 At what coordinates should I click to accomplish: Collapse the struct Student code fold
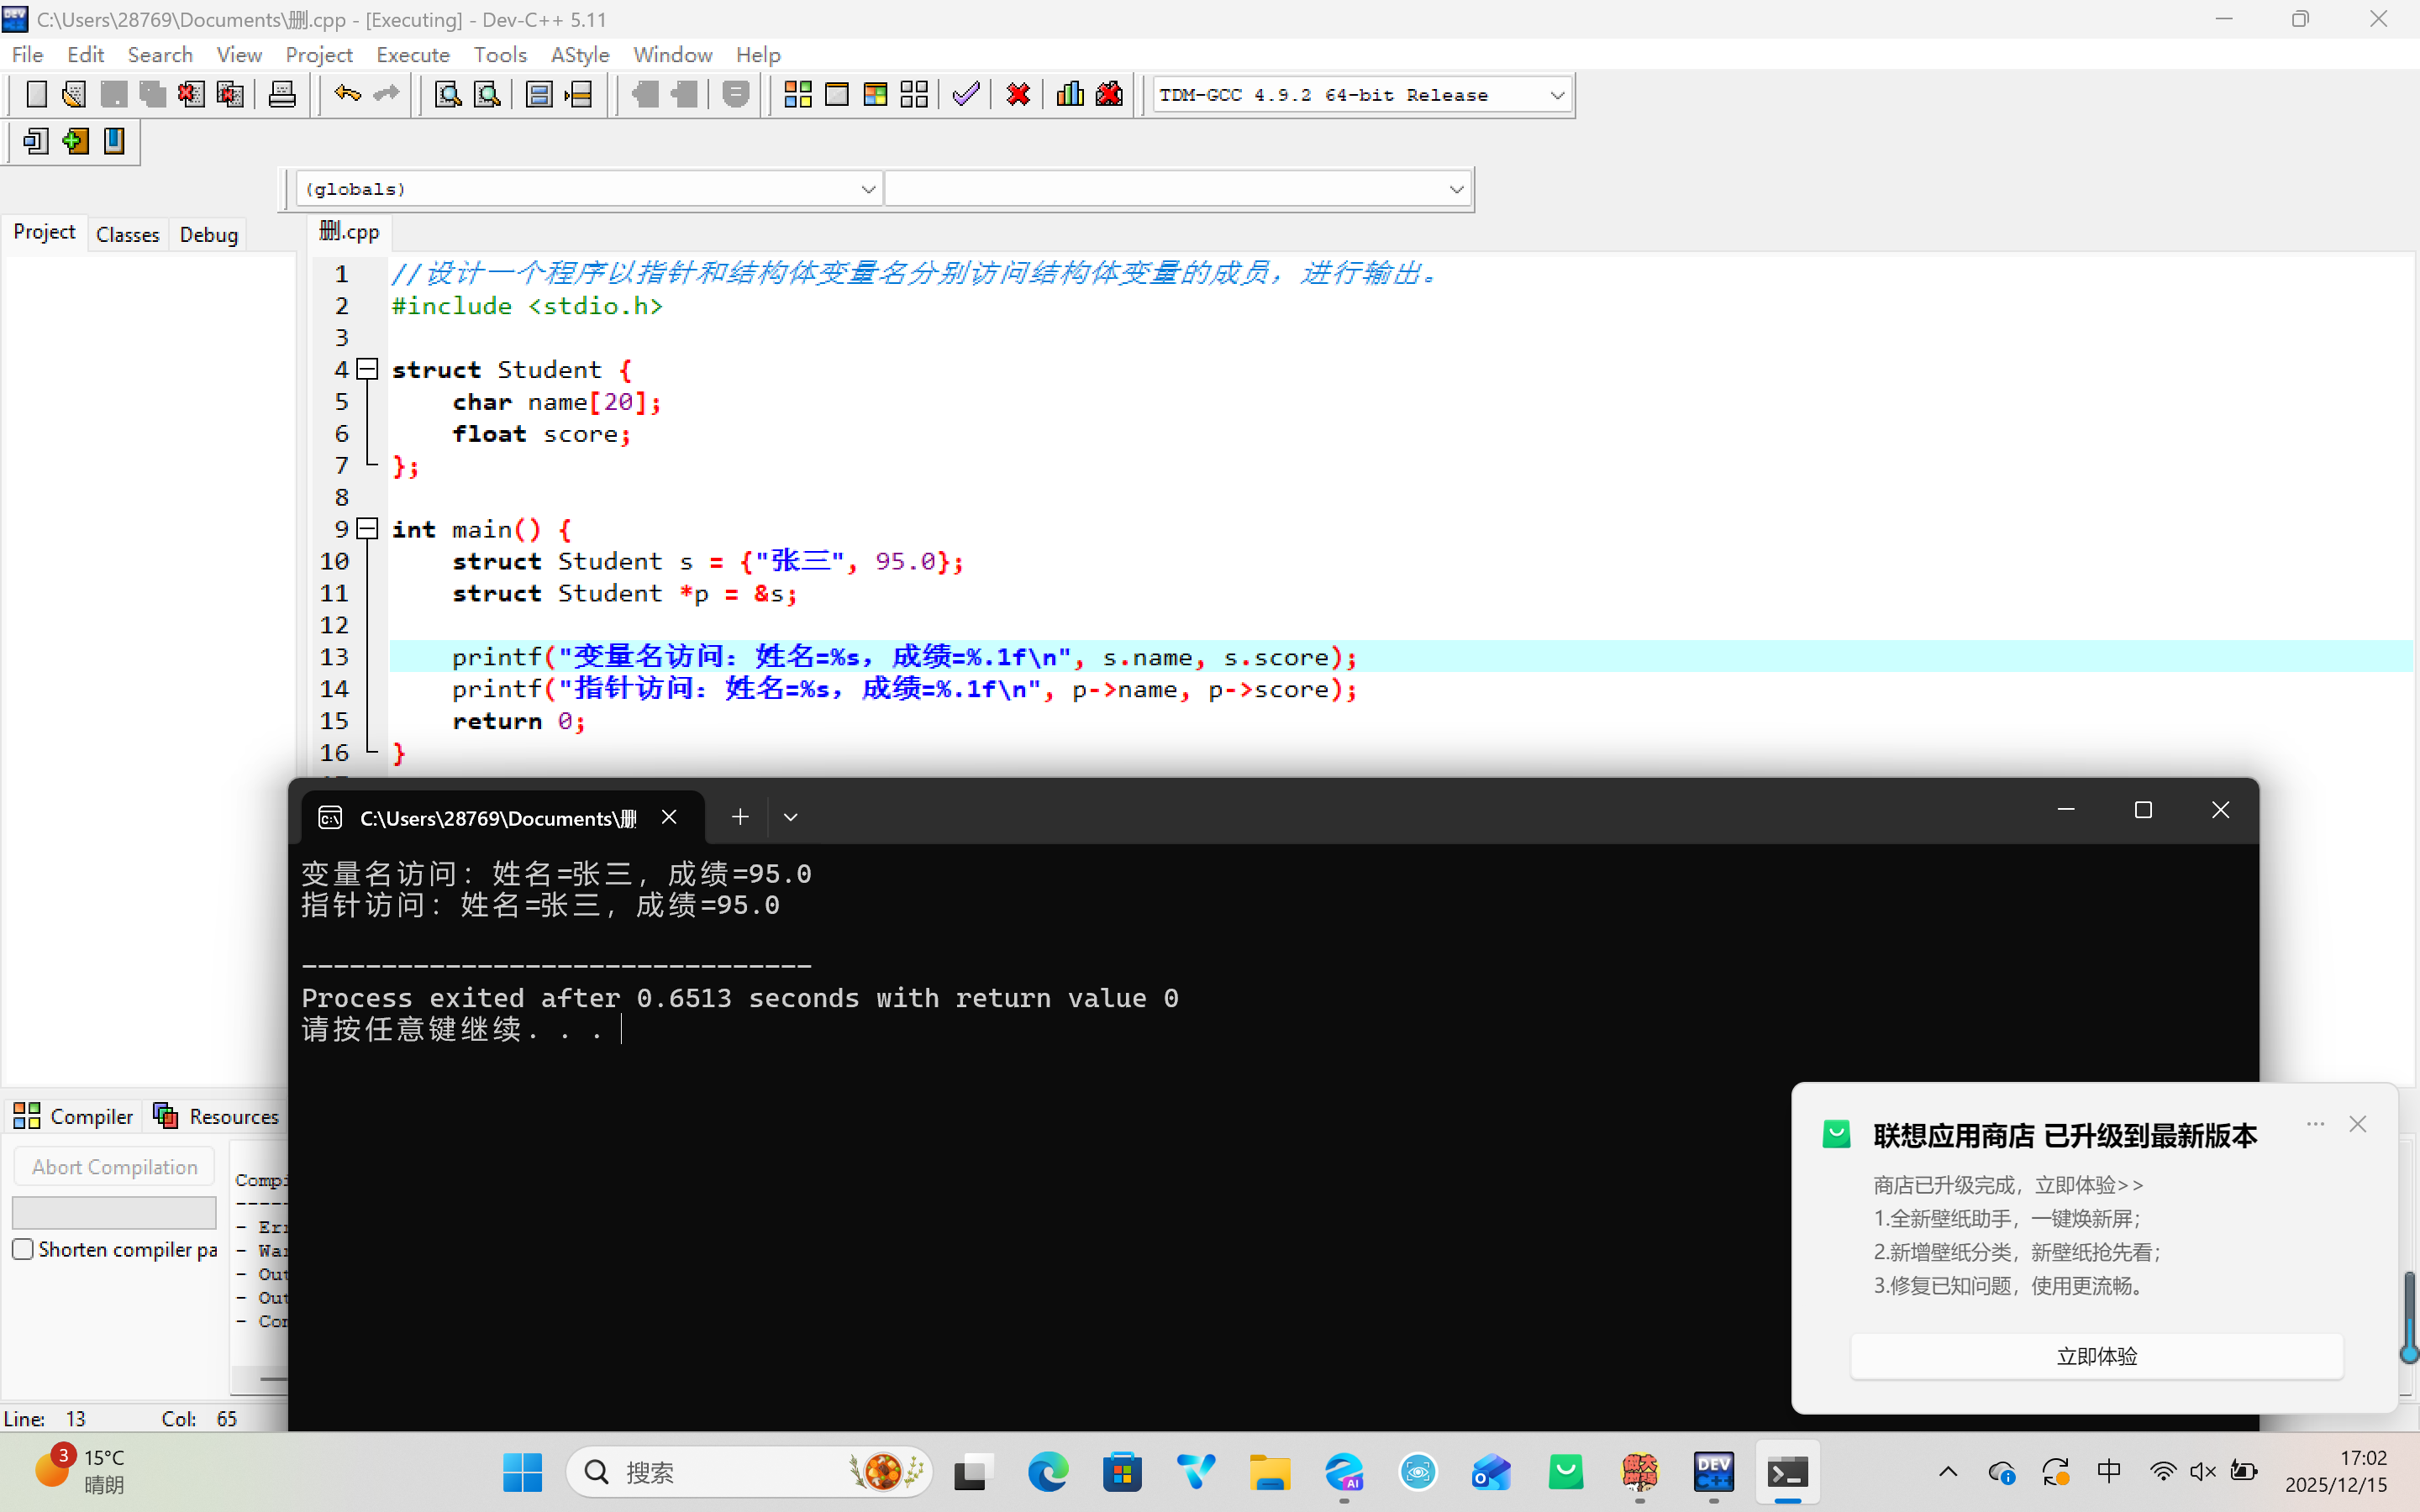click(368, 369)
